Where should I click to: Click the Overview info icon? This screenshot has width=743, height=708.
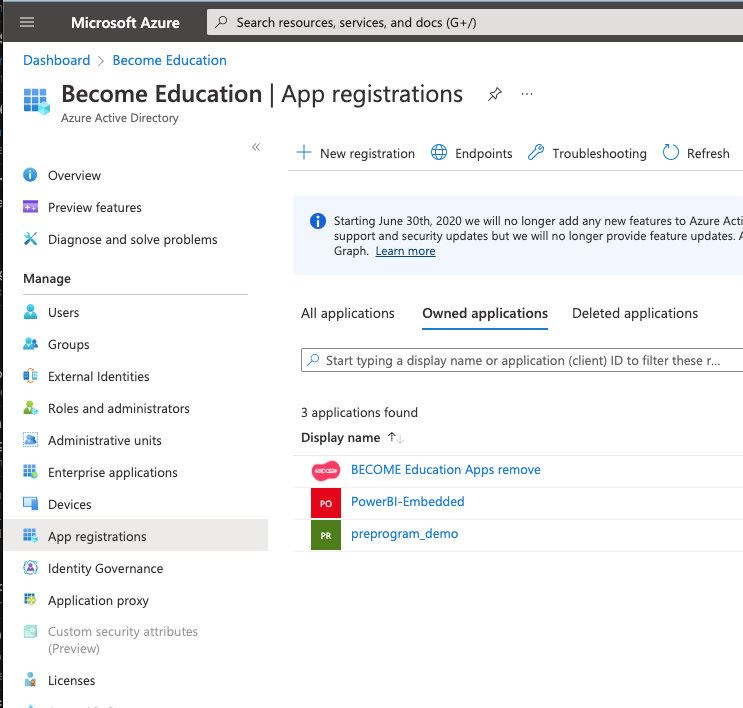pos(30,175)
